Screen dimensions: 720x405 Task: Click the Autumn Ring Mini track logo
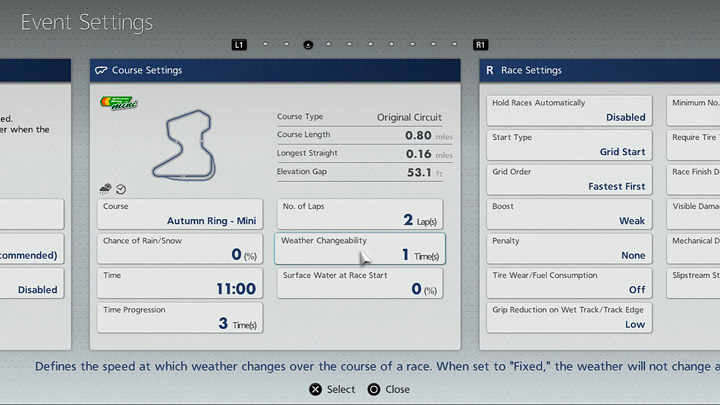tap(118, 104)
